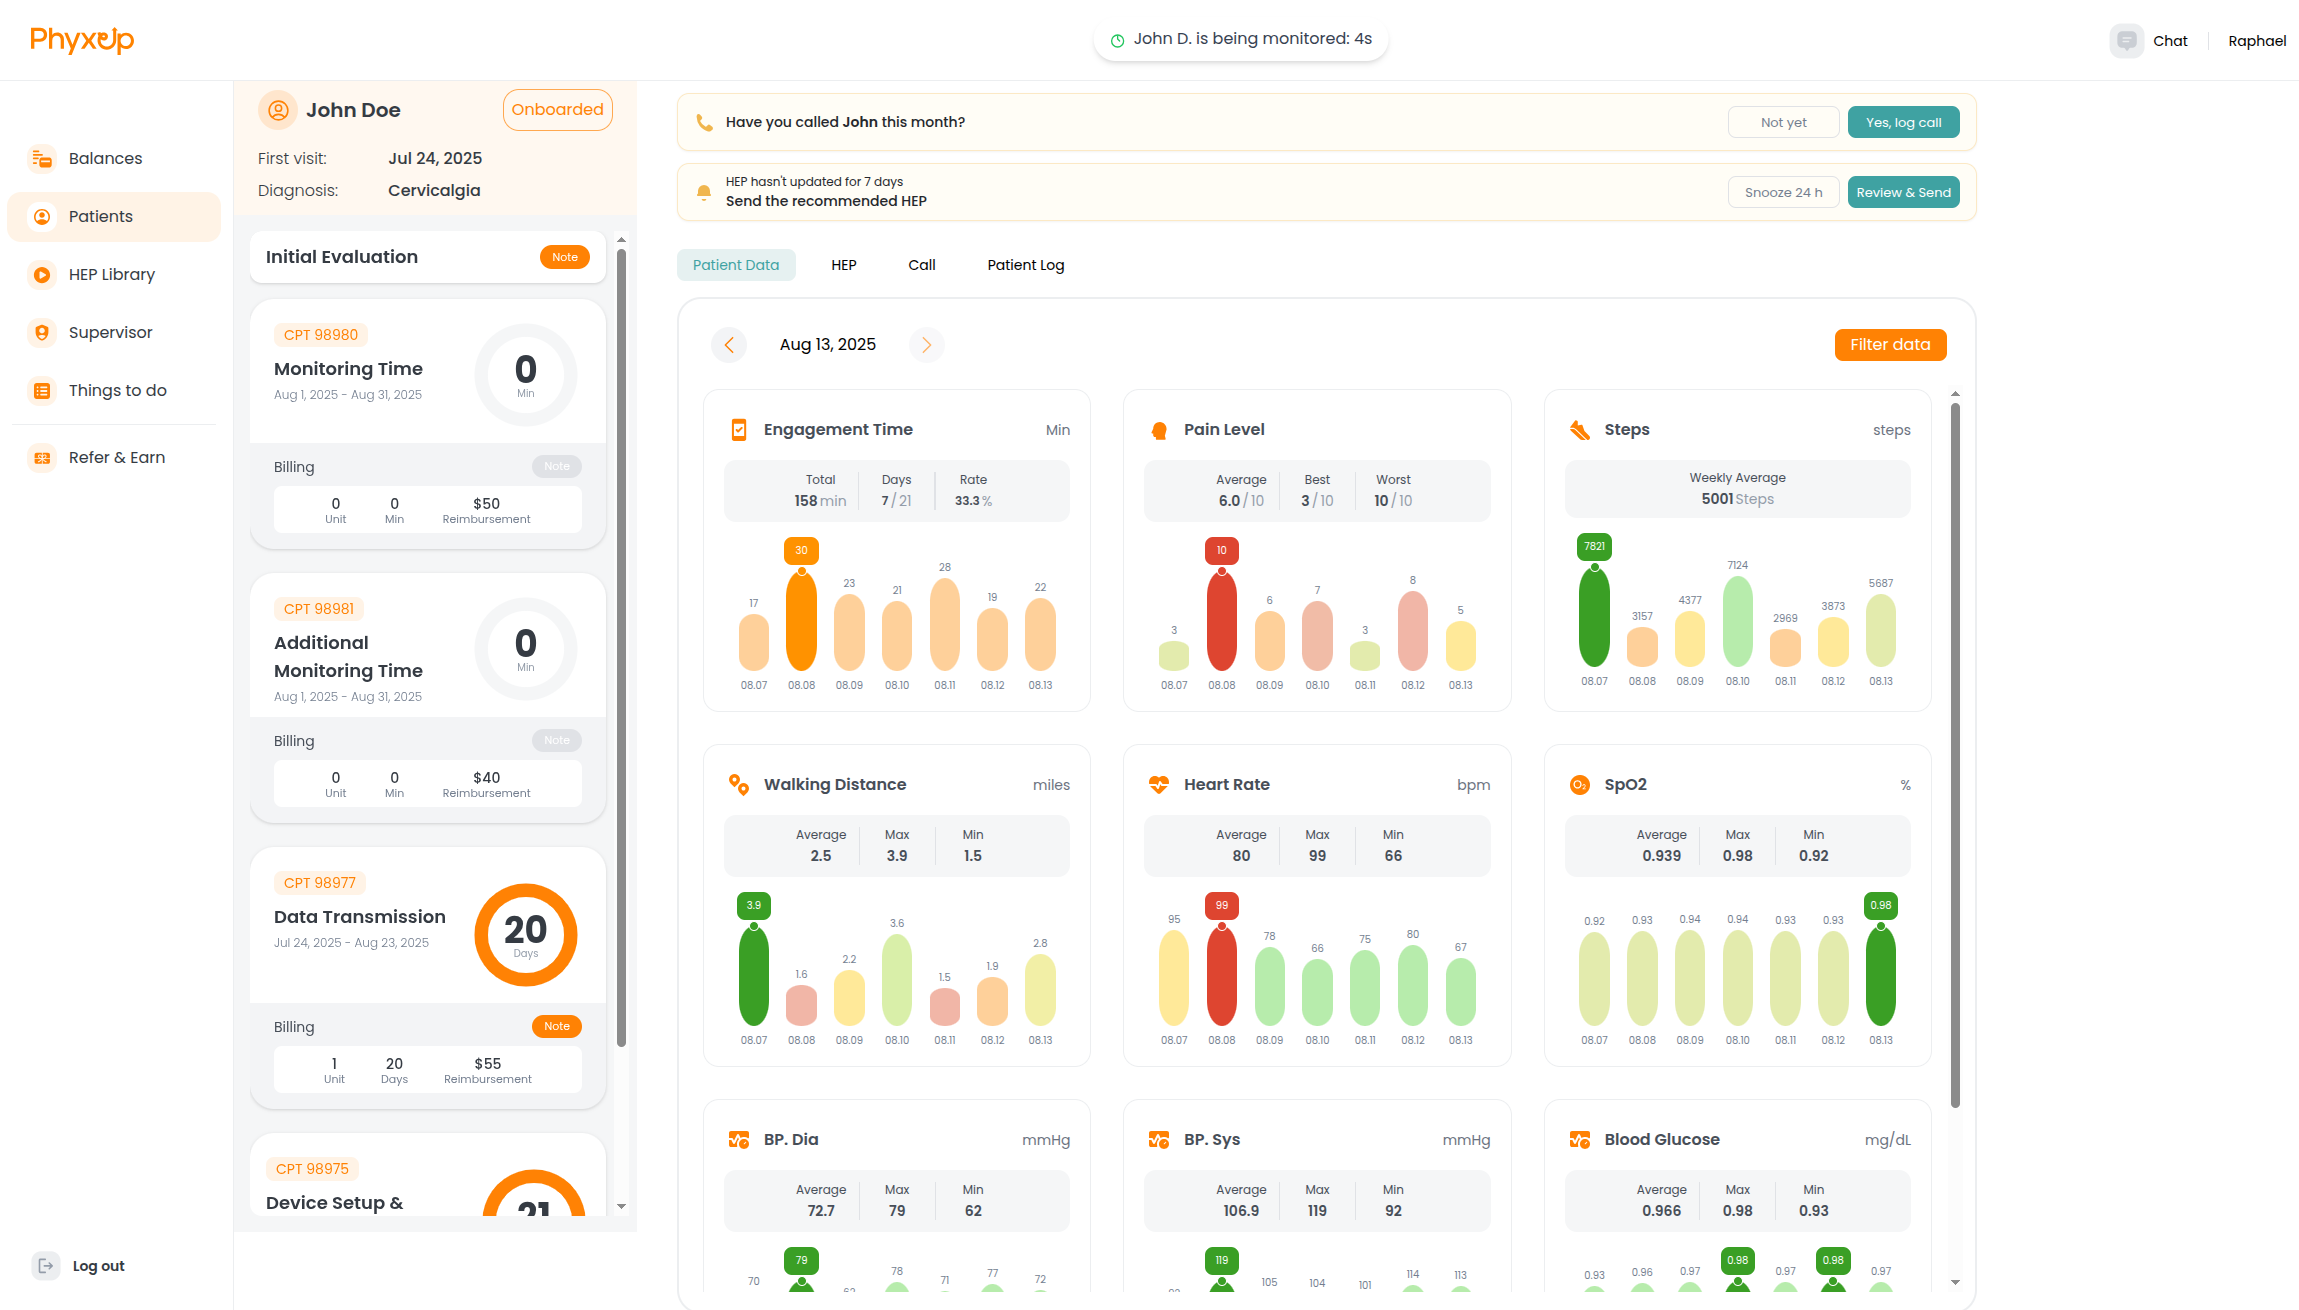
Task: Click the phone icon in call reminder
Action: (704, 122)
